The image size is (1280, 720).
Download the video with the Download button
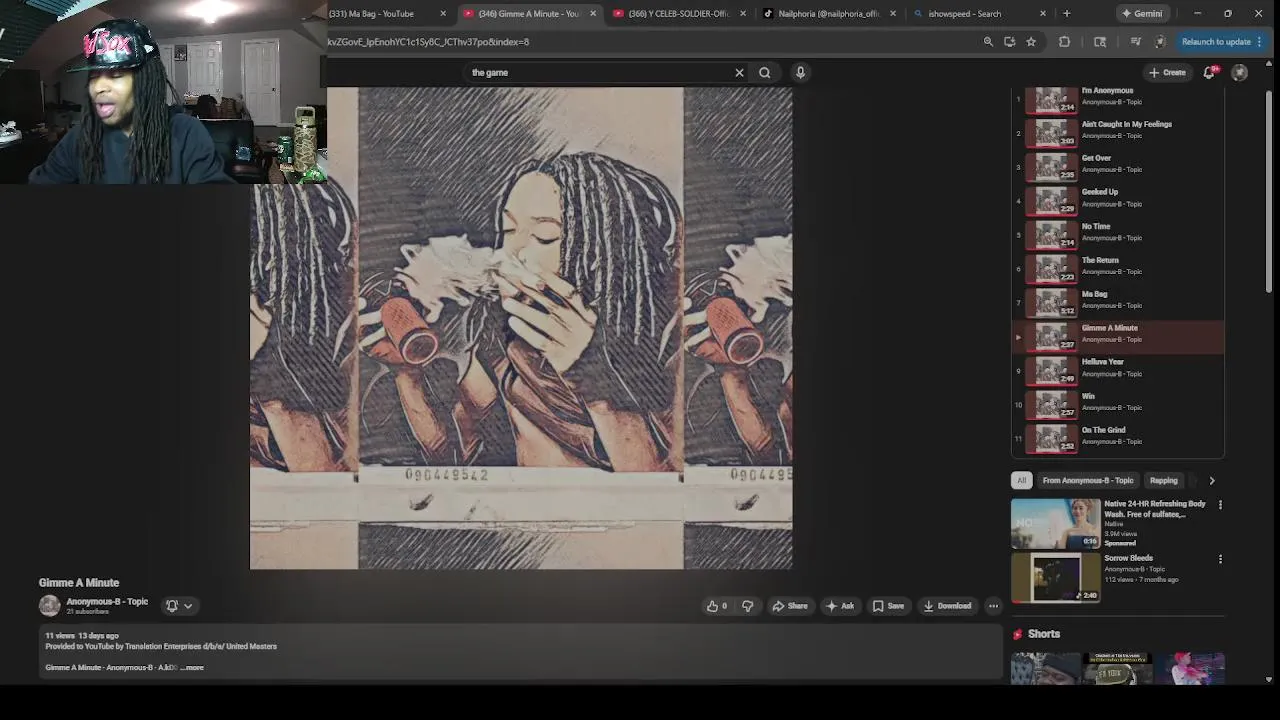tap(947, 606)
